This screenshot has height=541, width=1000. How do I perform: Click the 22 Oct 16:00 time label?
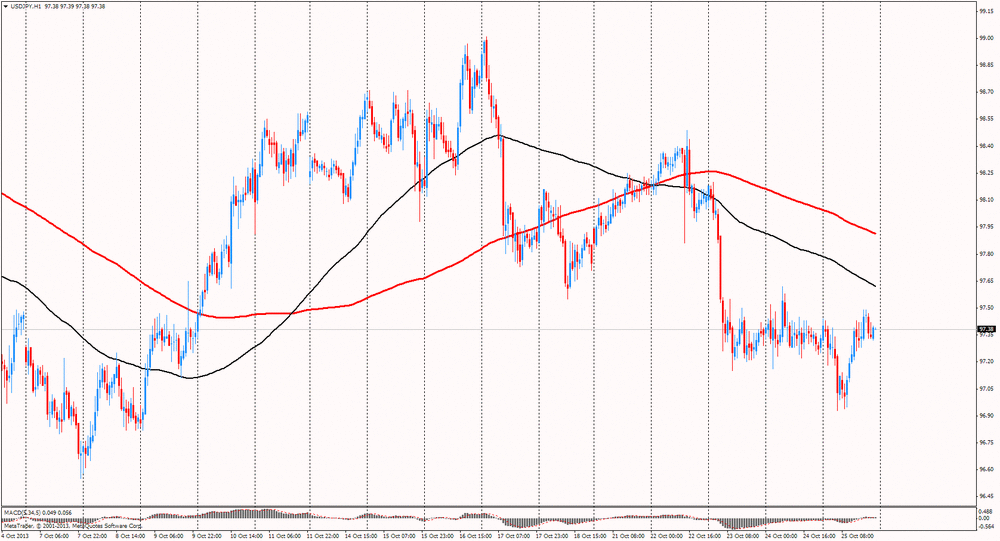(705, 537)
